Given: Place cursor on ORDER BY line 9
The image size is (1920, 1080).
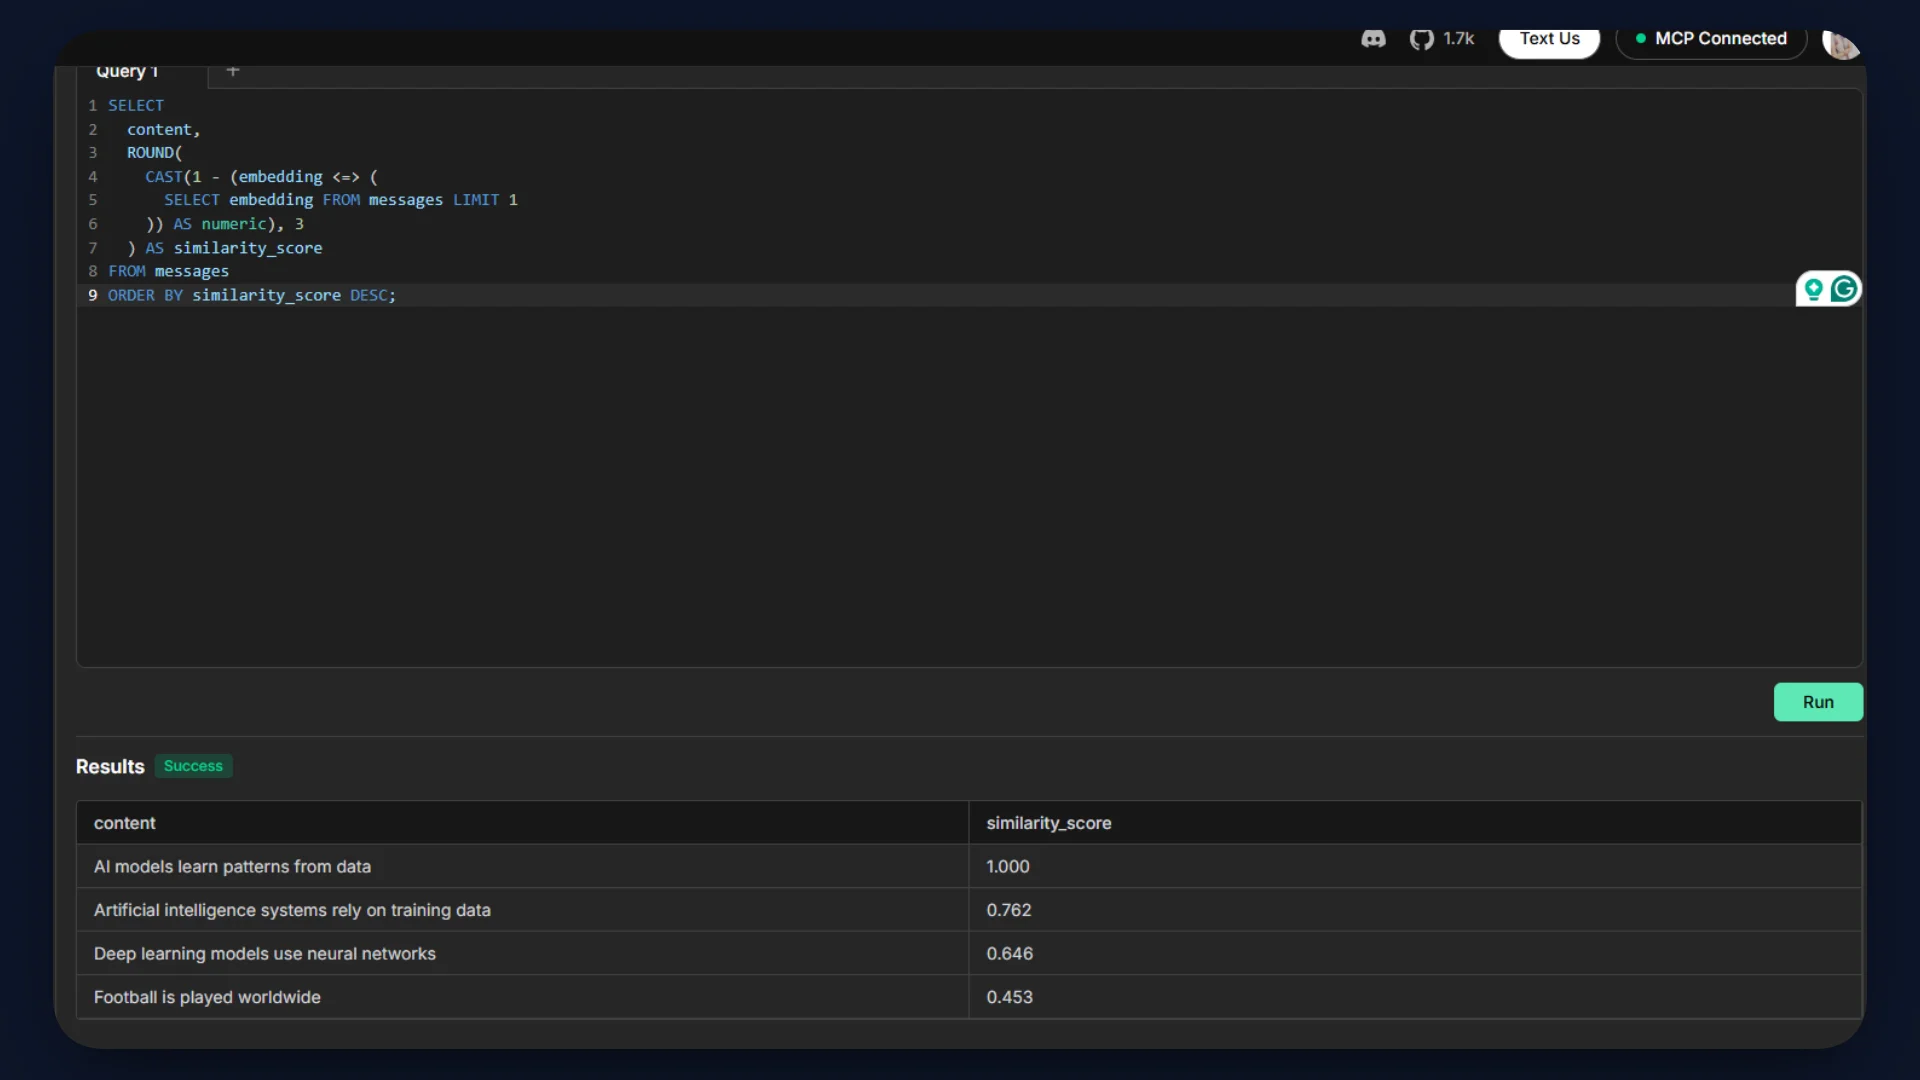Looking at the screenshot, I should [x=251, y=295].
